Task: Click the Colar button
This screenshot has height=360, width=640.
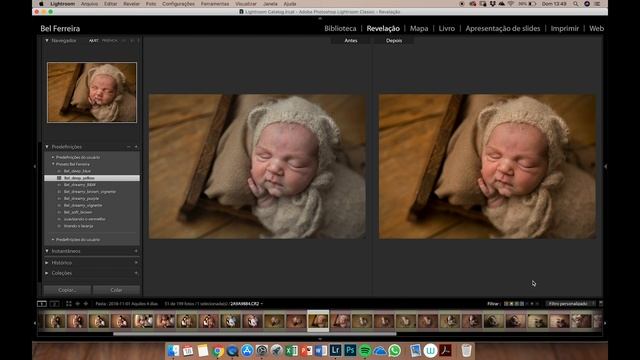Action: [116, 290]
